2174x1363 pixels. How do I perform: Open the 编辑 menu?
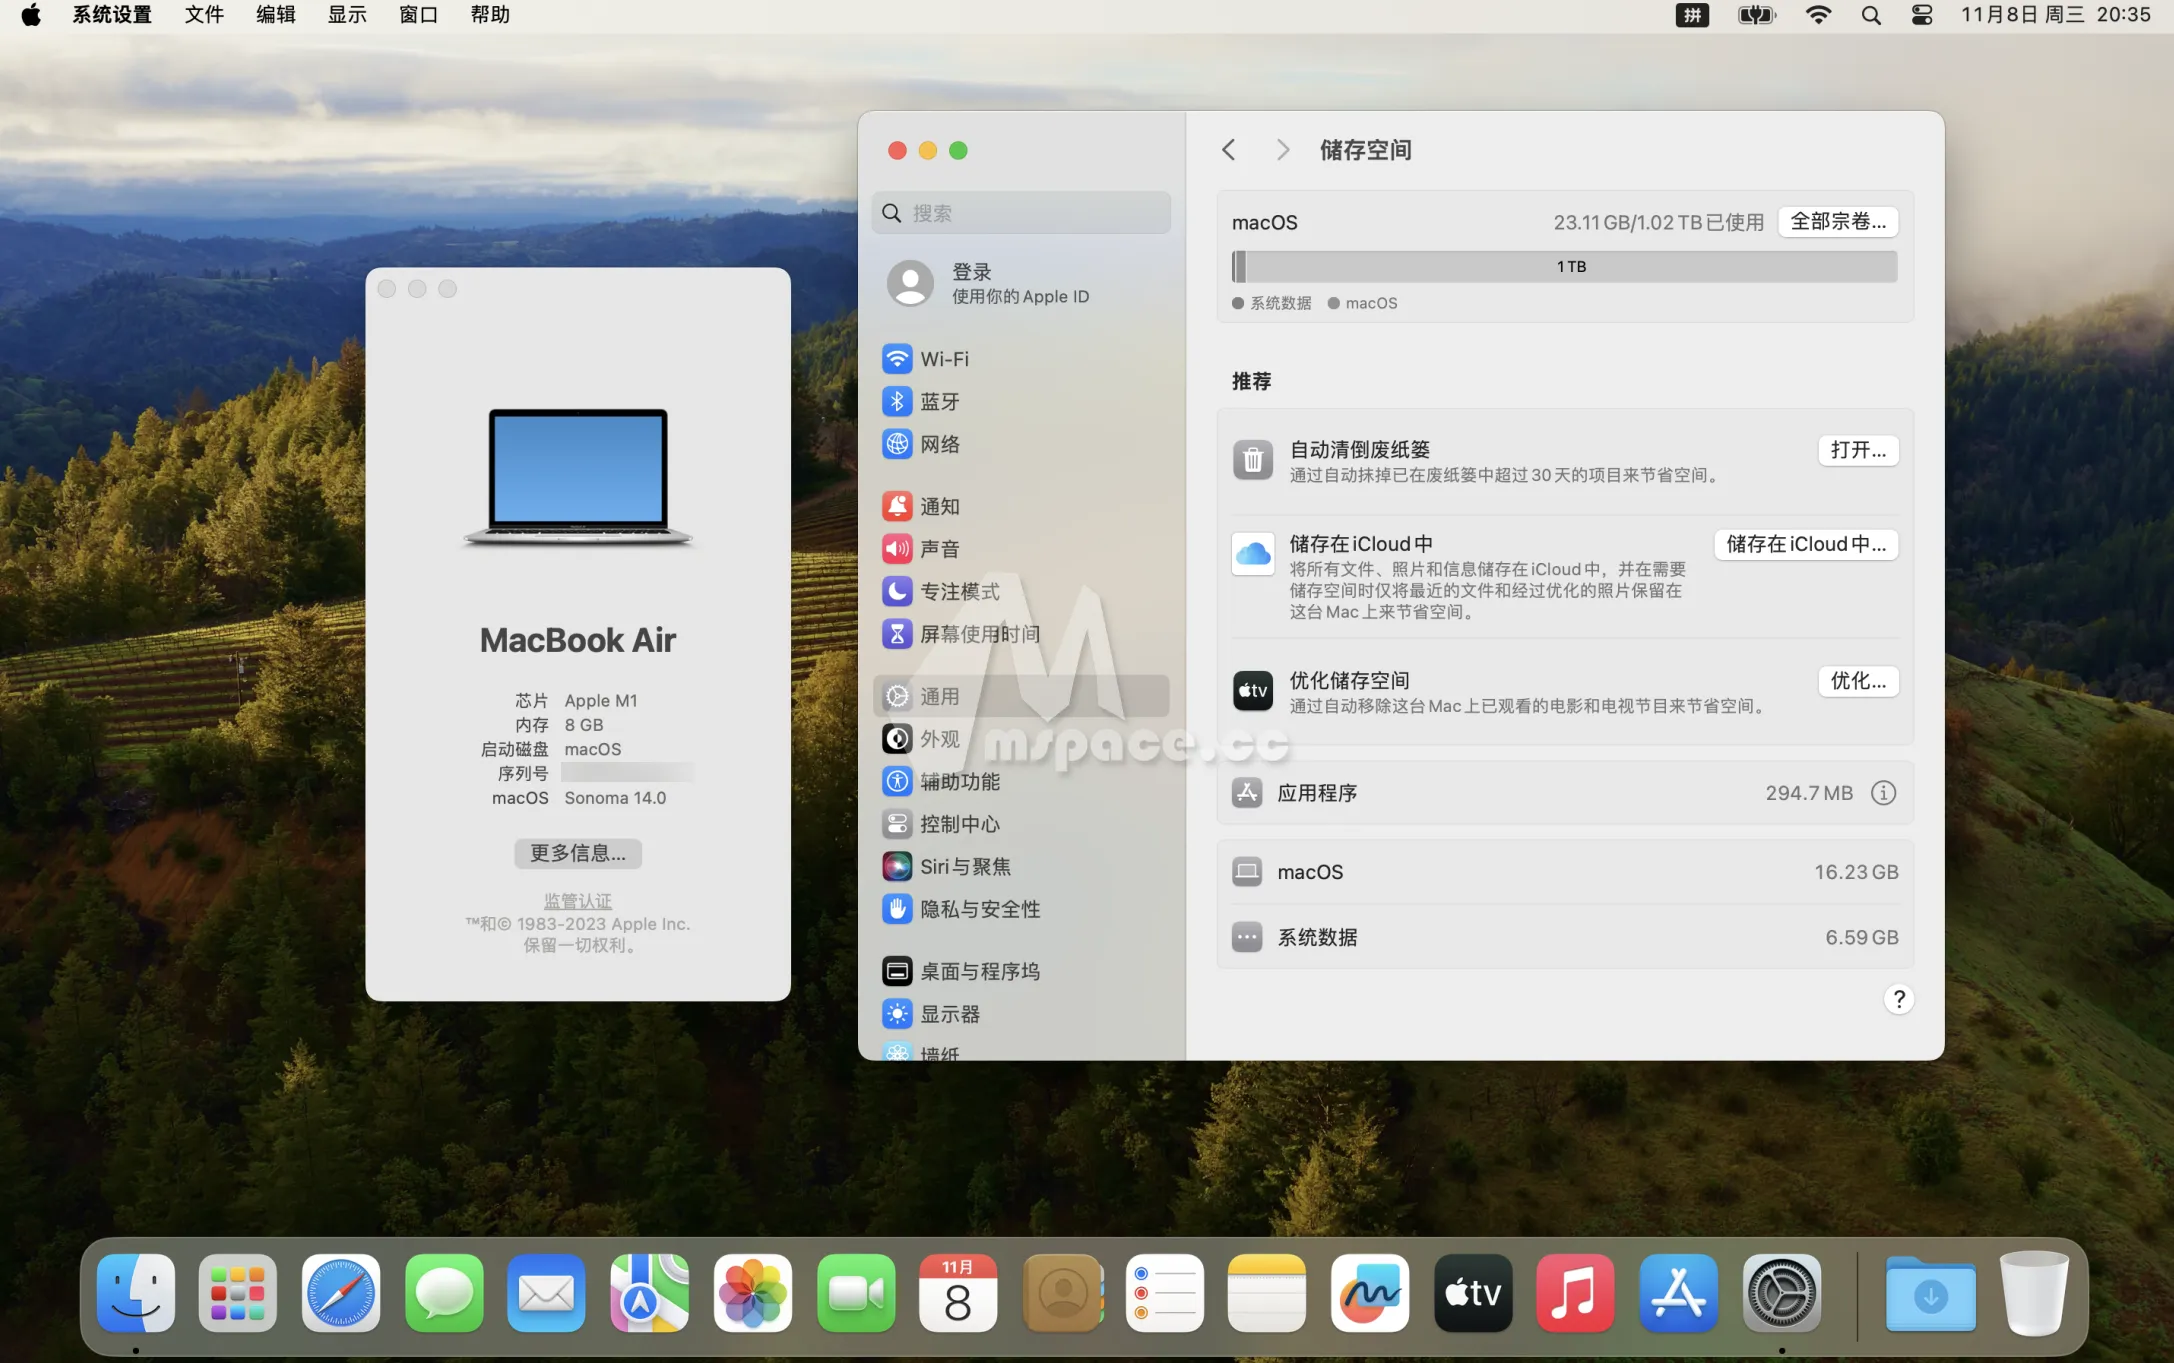[276, 15]
